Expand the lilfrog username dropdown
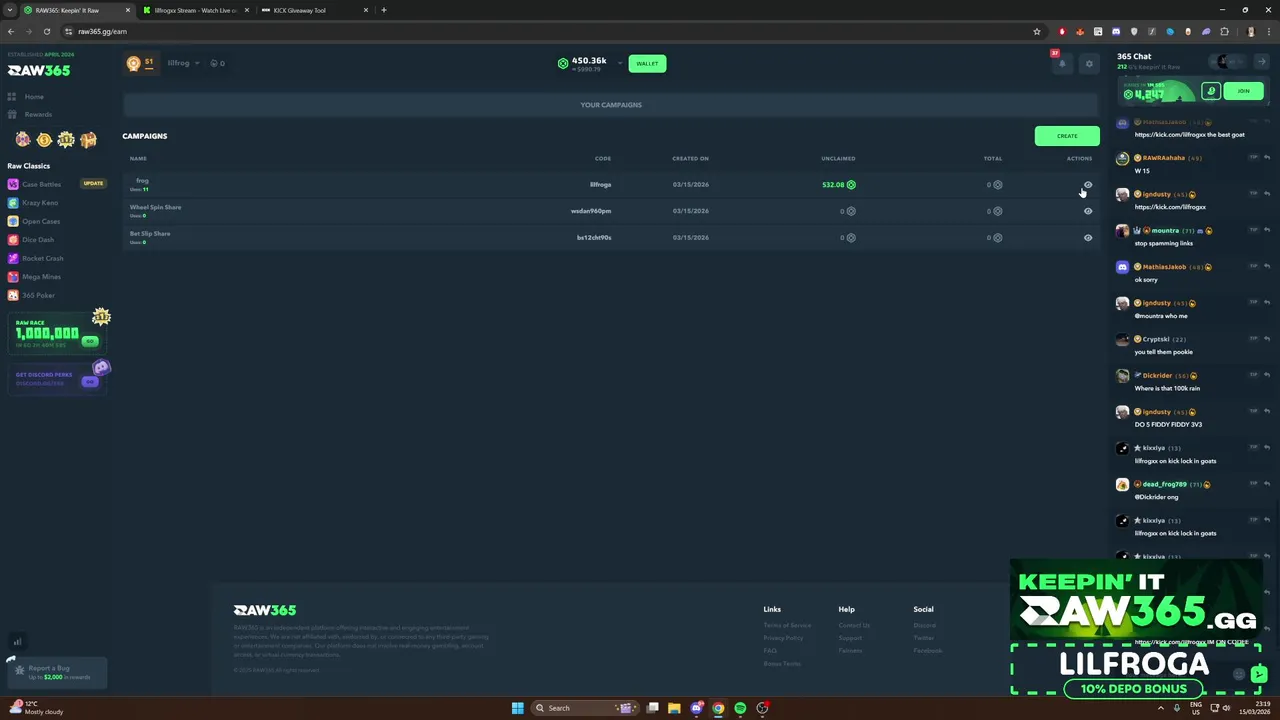Screen dimensions: 1280x720 point(197,63)
